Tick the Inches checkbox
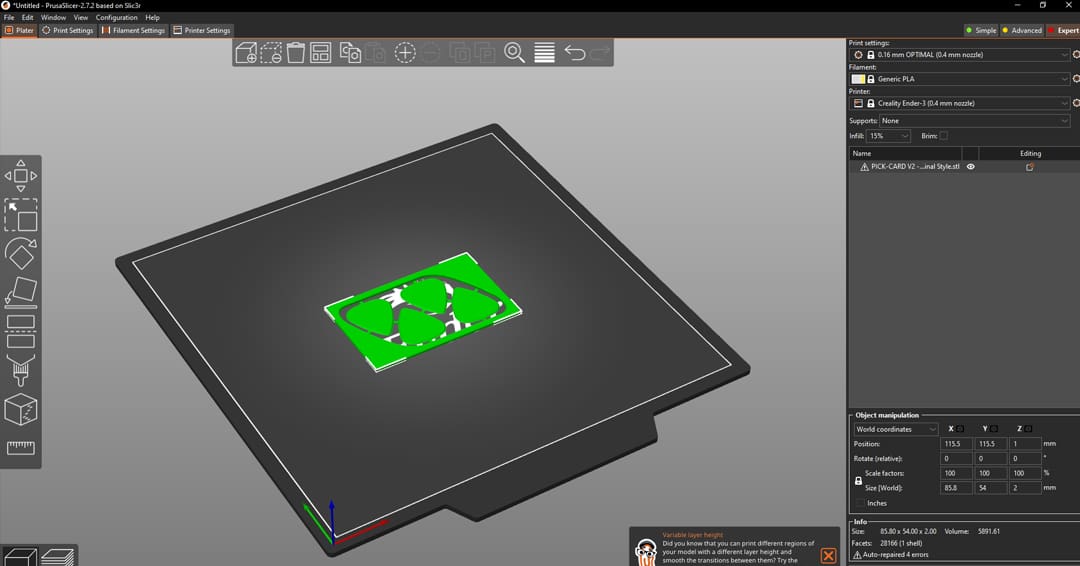 point(859,503)
